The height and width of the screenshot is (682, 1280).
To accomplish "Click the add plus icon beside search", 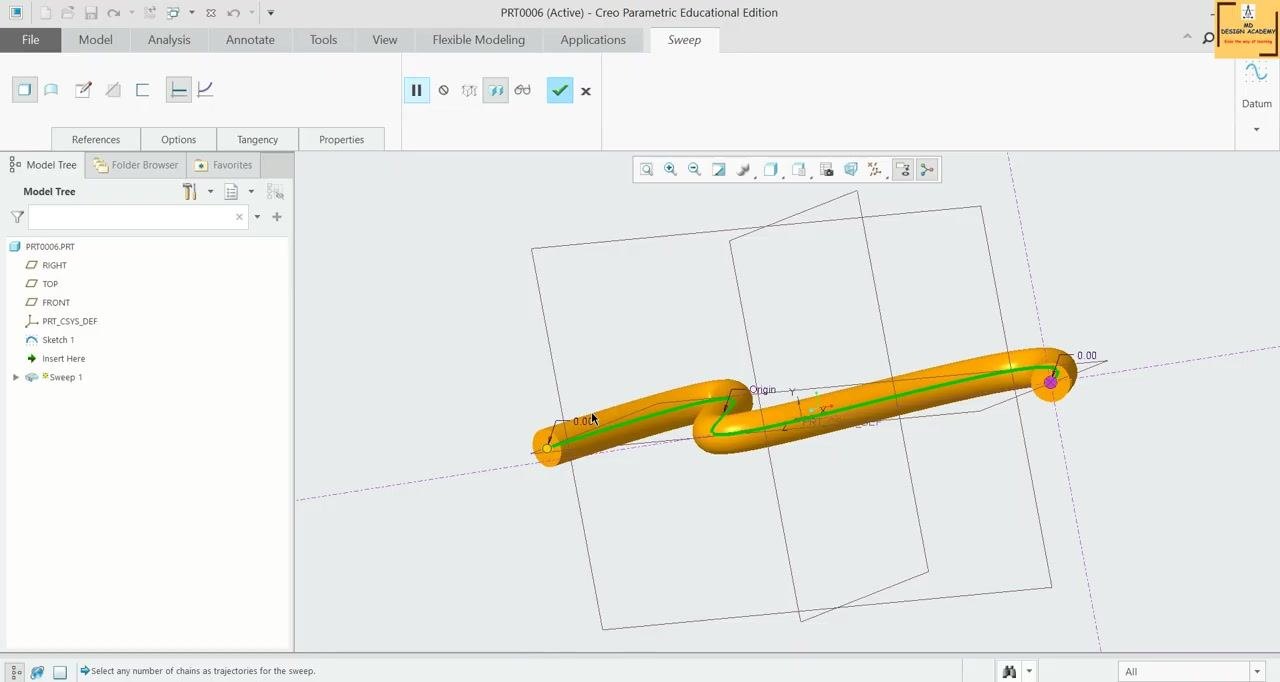I will click(x=277, y=217).
